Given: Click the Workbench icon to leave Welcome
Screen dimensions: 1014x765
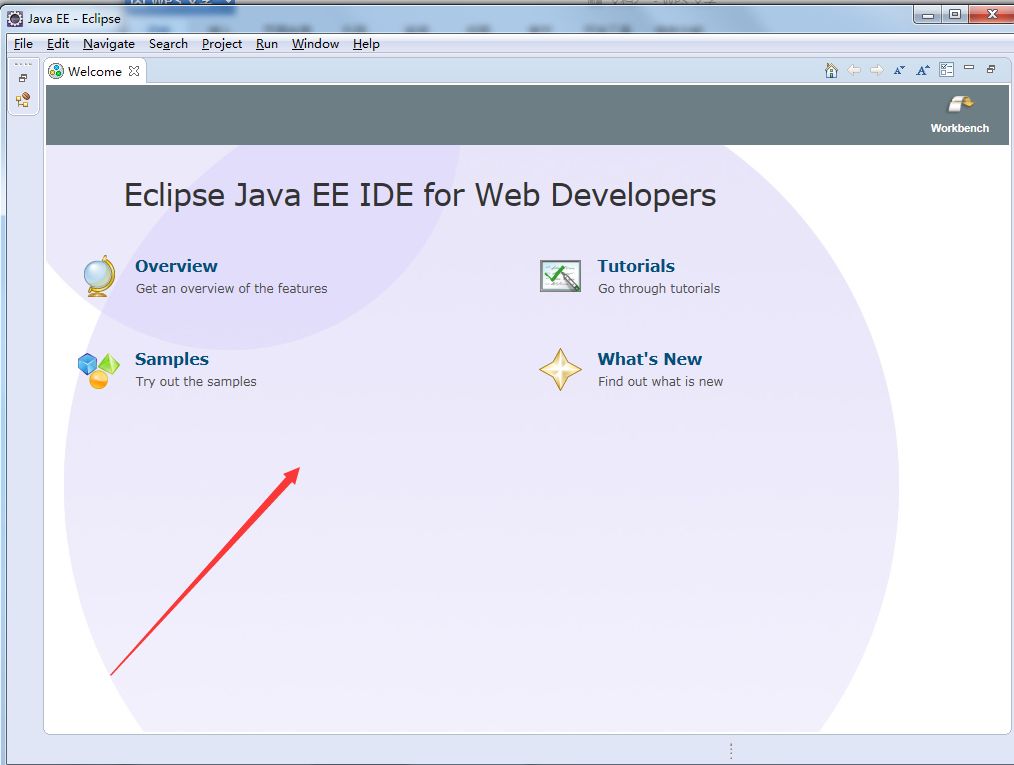Looking at the screenshot, I should [958, 104].
